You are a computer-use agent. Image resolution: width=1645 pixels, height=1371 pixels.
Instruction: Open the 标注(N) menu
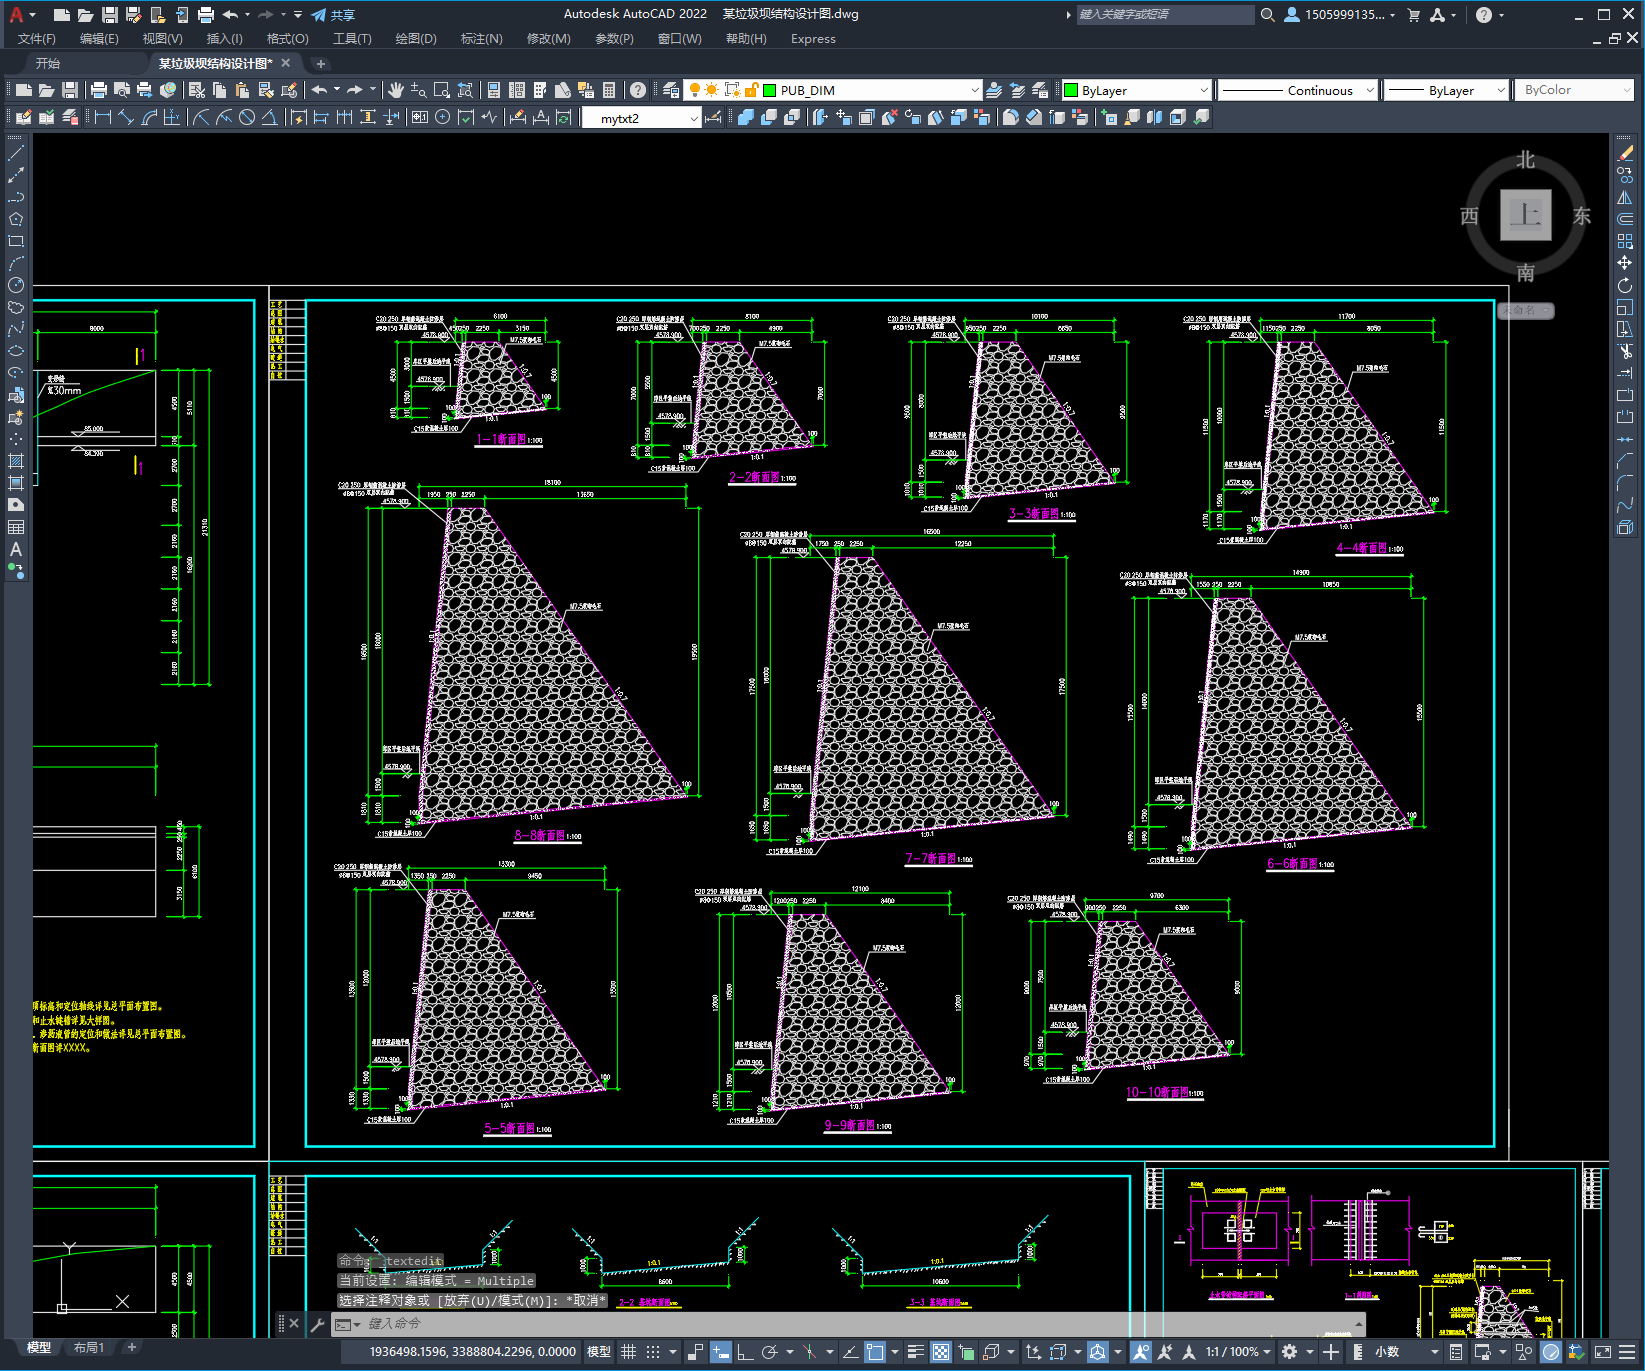pyautogui.click(x=481, y=39)
